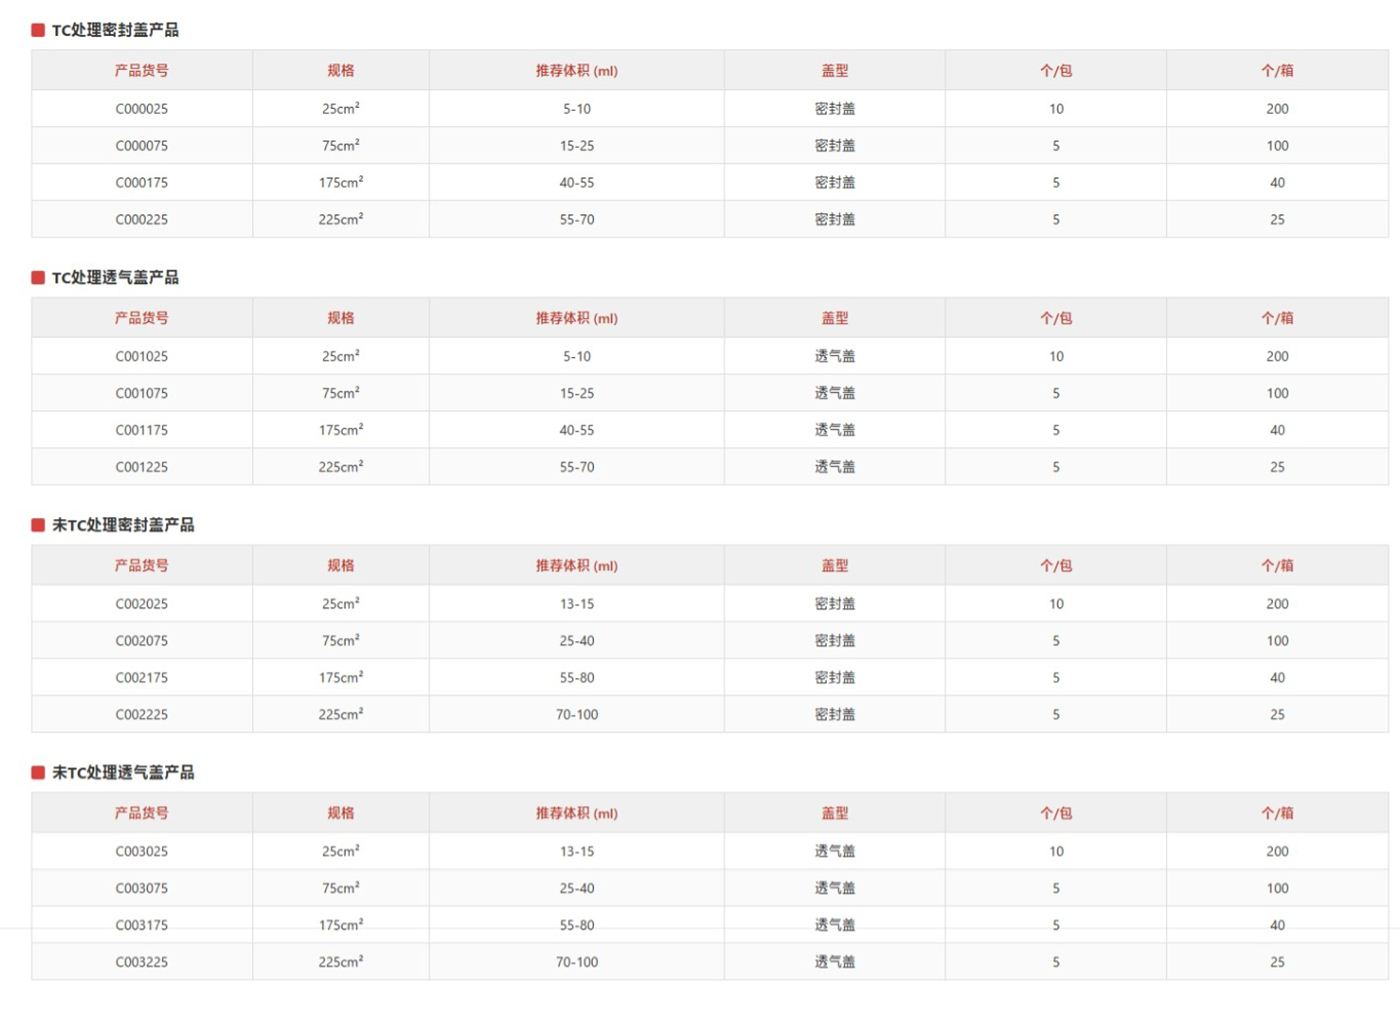The width and height of the screenshot is (1400, 1028).
Task: Click the red square beside 未TC处理密封盖产品
Action: (x=38, y=525)
